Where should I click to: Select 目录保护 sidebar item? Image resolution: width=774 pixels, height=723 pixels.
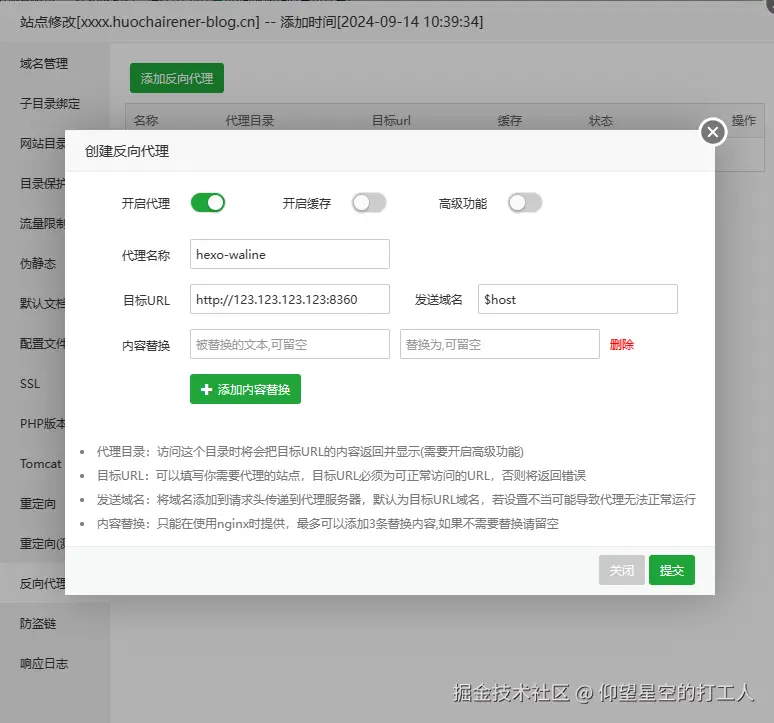[x=42, y=184]
